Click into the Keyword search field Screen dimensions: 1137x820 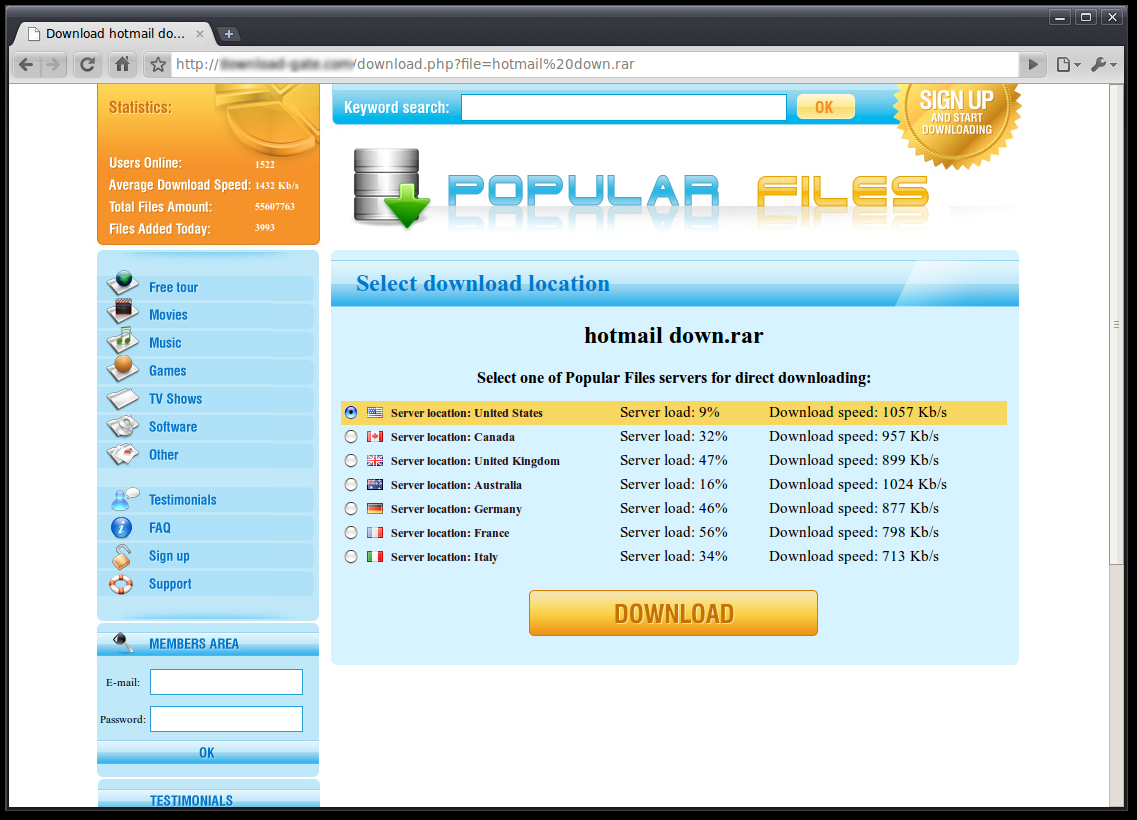point(624,107)
